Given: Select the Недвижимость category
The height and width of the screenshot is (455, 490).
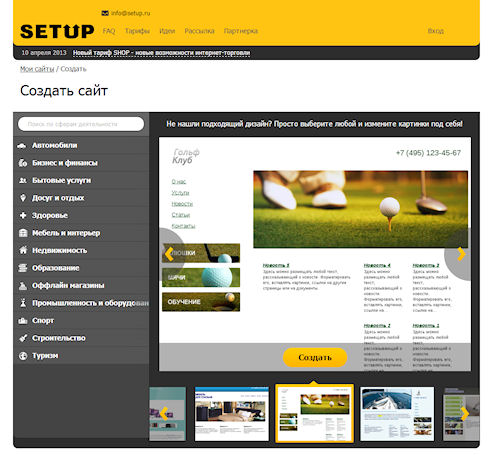Looking at the screenshot, I should coord(81,250).
